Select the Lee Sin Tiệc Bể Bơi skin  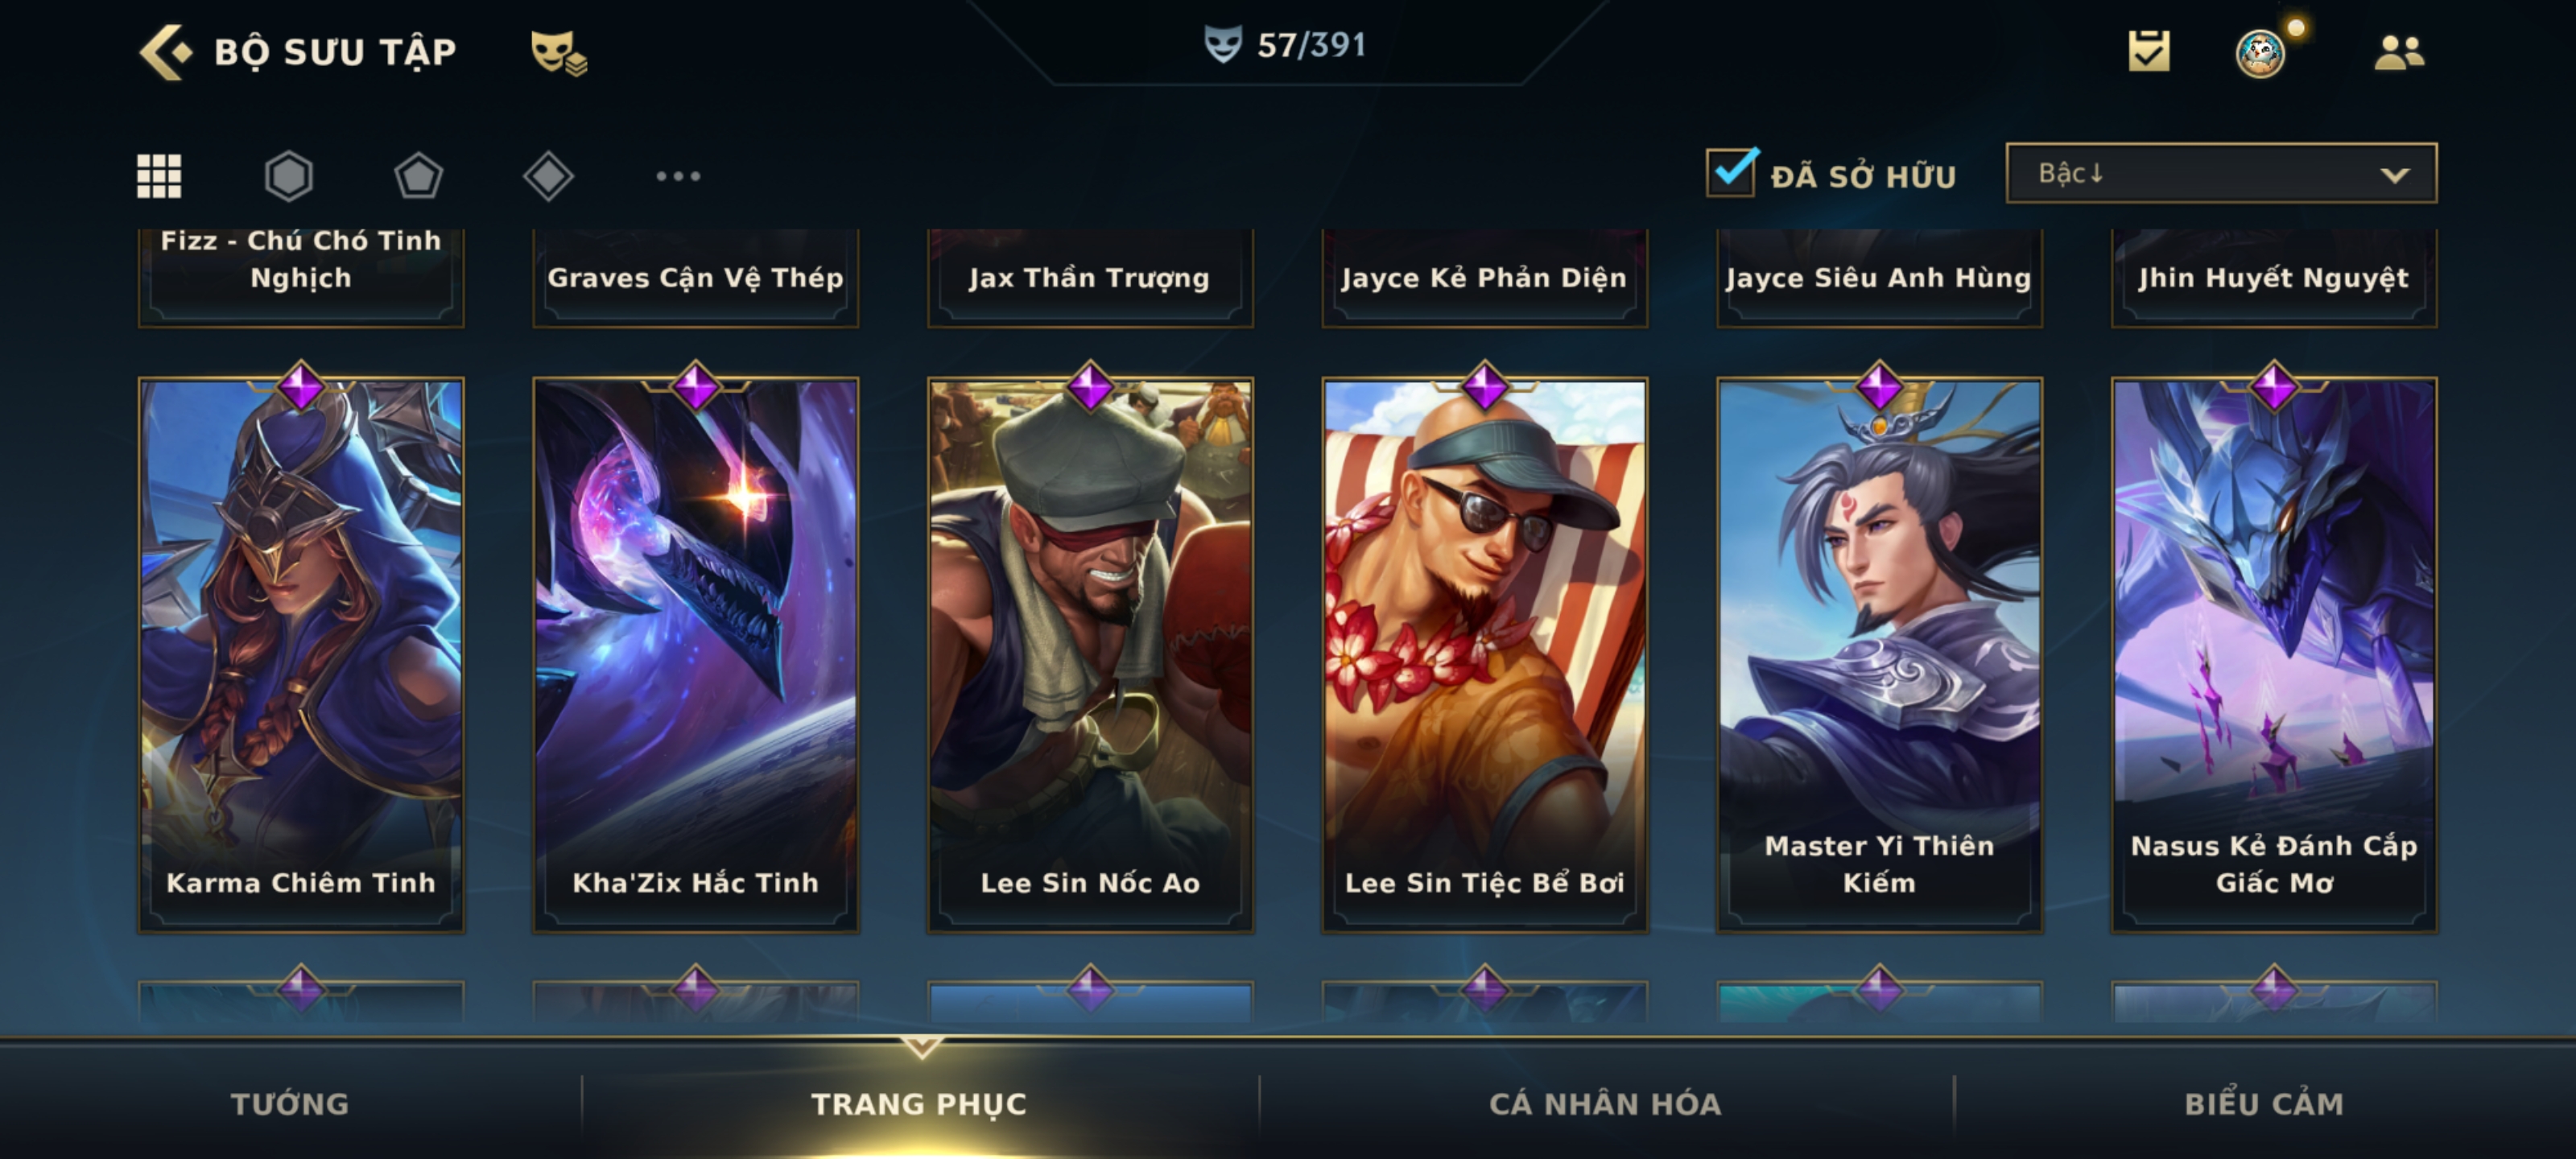(1484, 655)
